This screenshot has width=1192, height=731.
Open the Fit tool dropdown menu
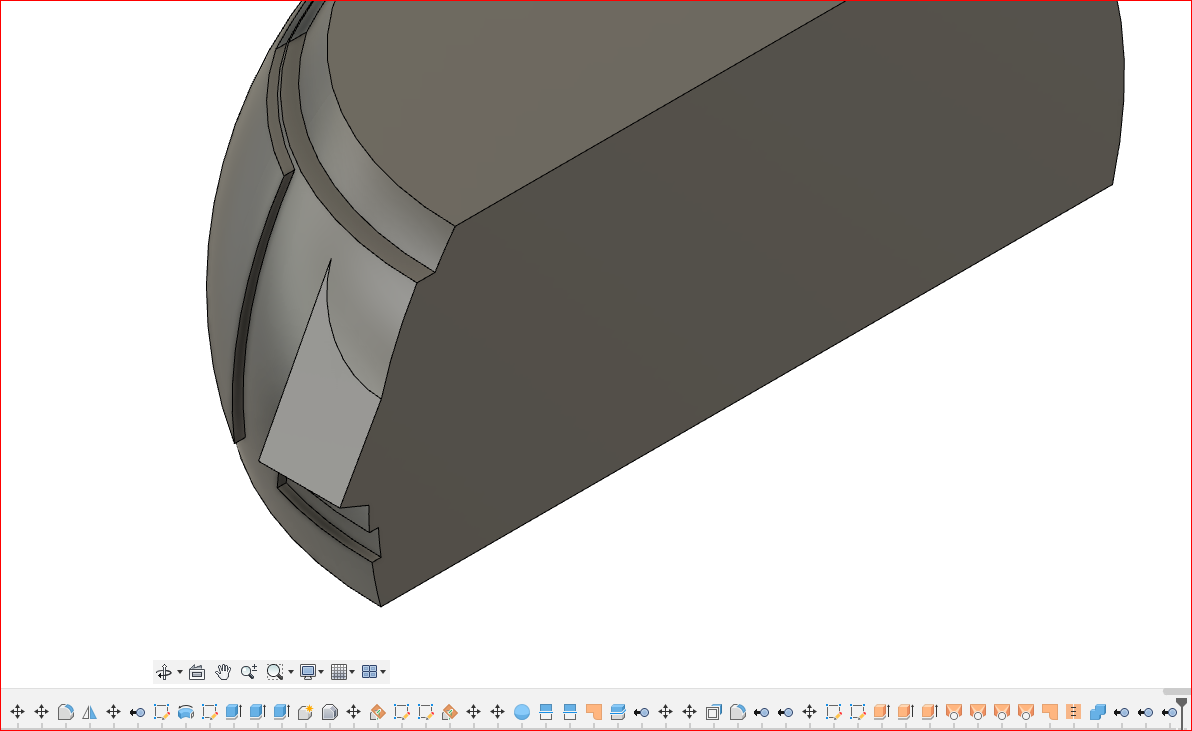tap(291, 671)
